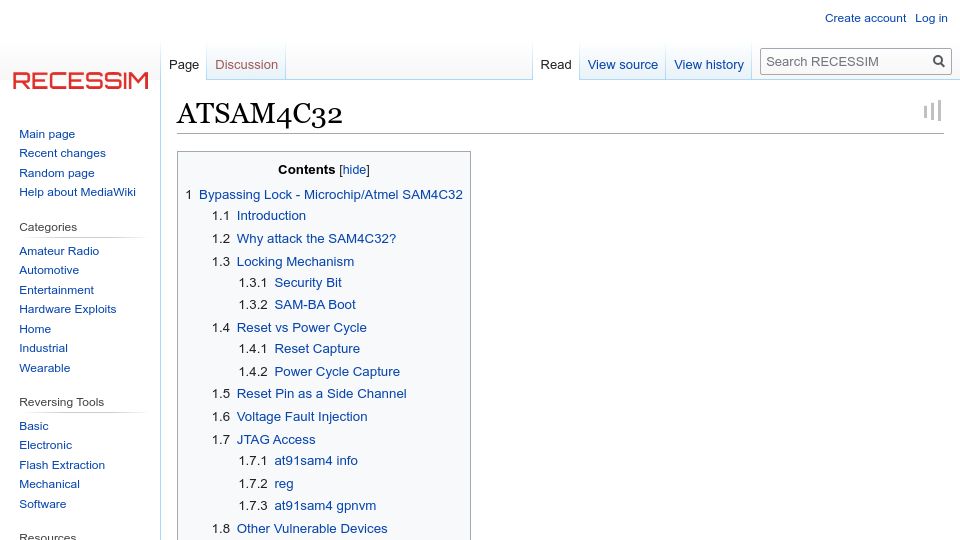Screen dimensions: 960x540
Task: Jump to Power Cycle Capture subsection
Action: 337,372
